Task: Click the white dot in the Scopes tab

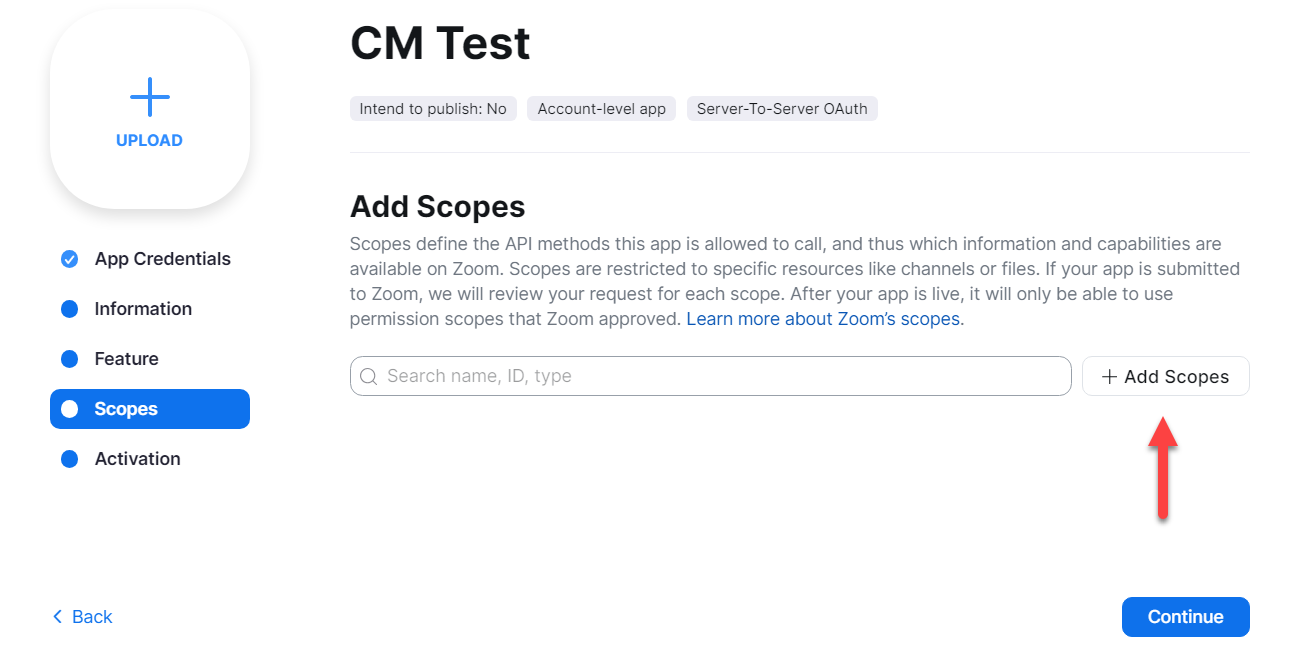Action: [69, 409]
